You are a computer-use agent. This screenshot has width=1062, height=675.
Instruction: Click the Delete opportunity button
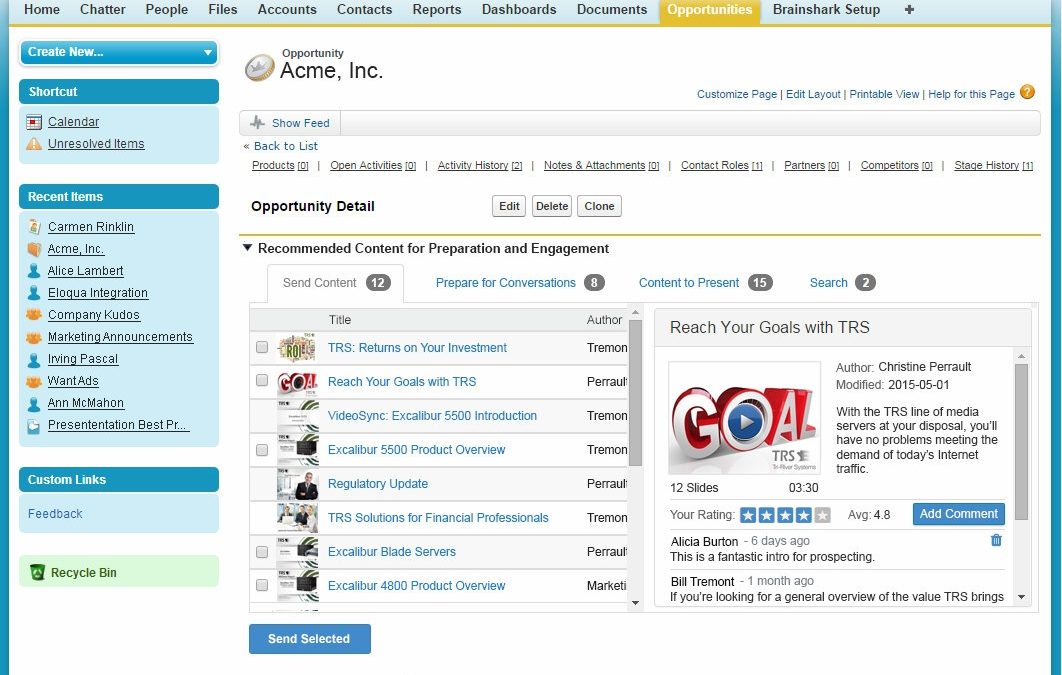[552, 206]
